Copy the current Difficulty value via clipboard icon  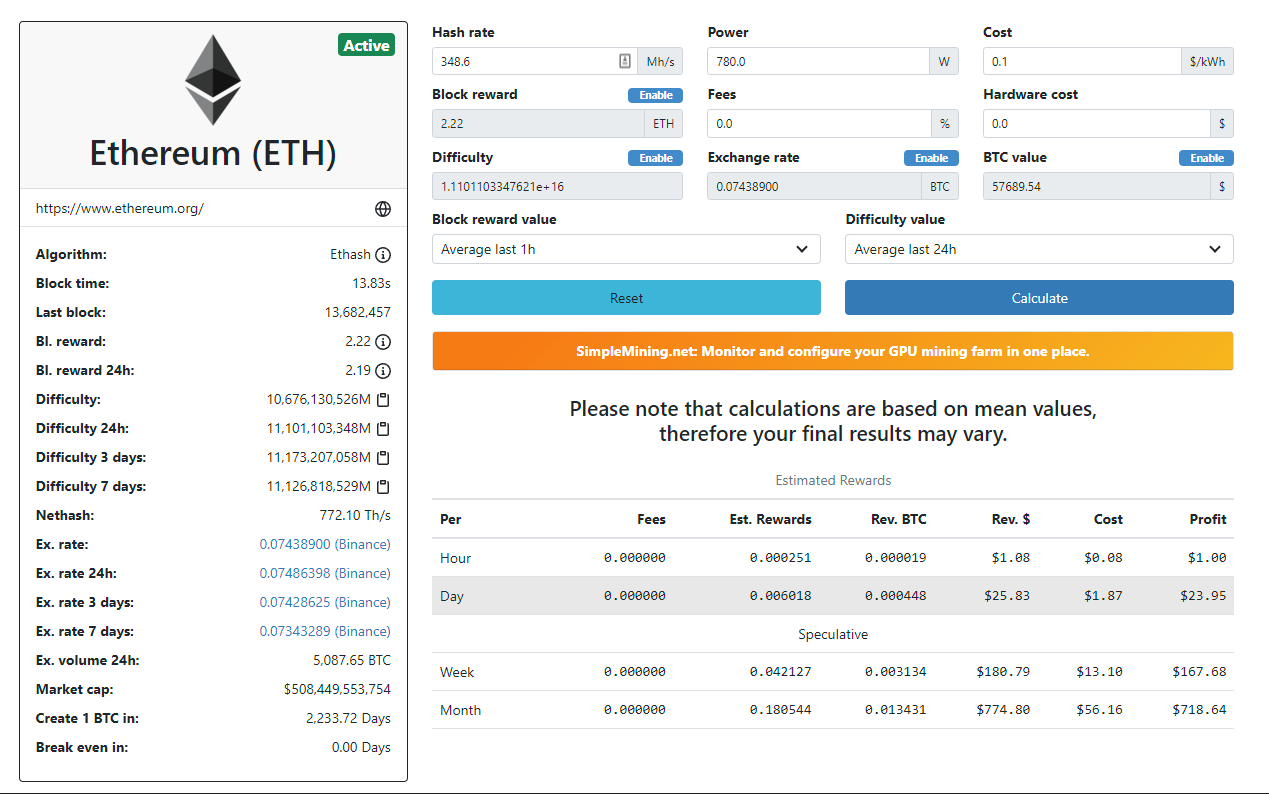pos(383,400)
